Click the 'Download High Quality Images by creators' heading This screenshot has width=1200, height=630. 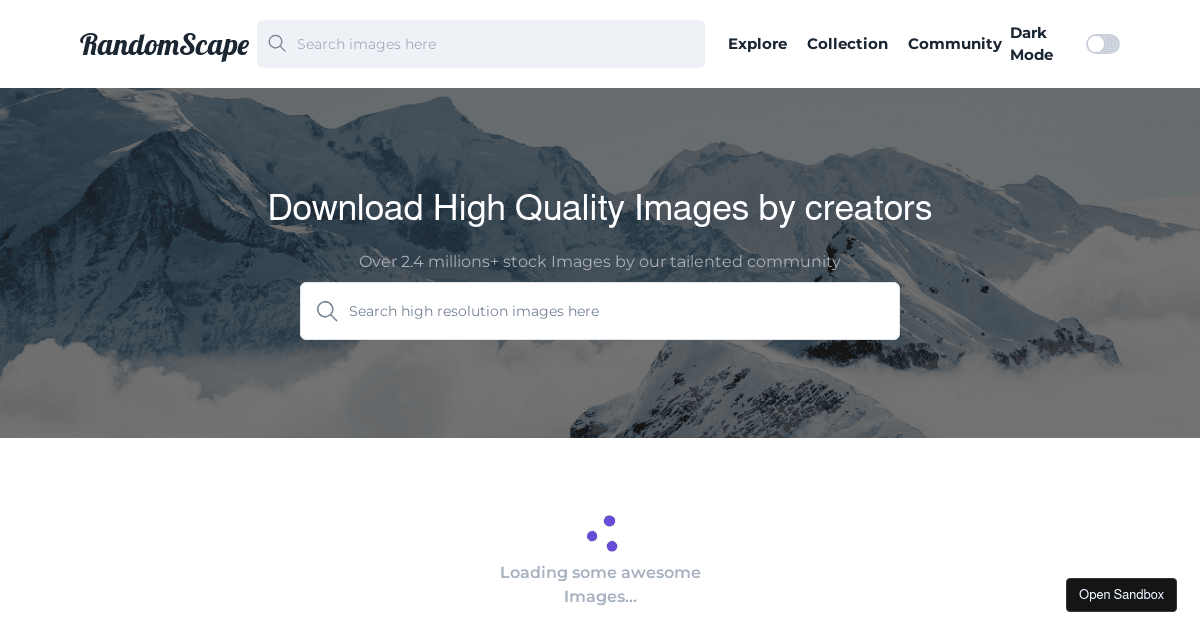tap(600, 208)
